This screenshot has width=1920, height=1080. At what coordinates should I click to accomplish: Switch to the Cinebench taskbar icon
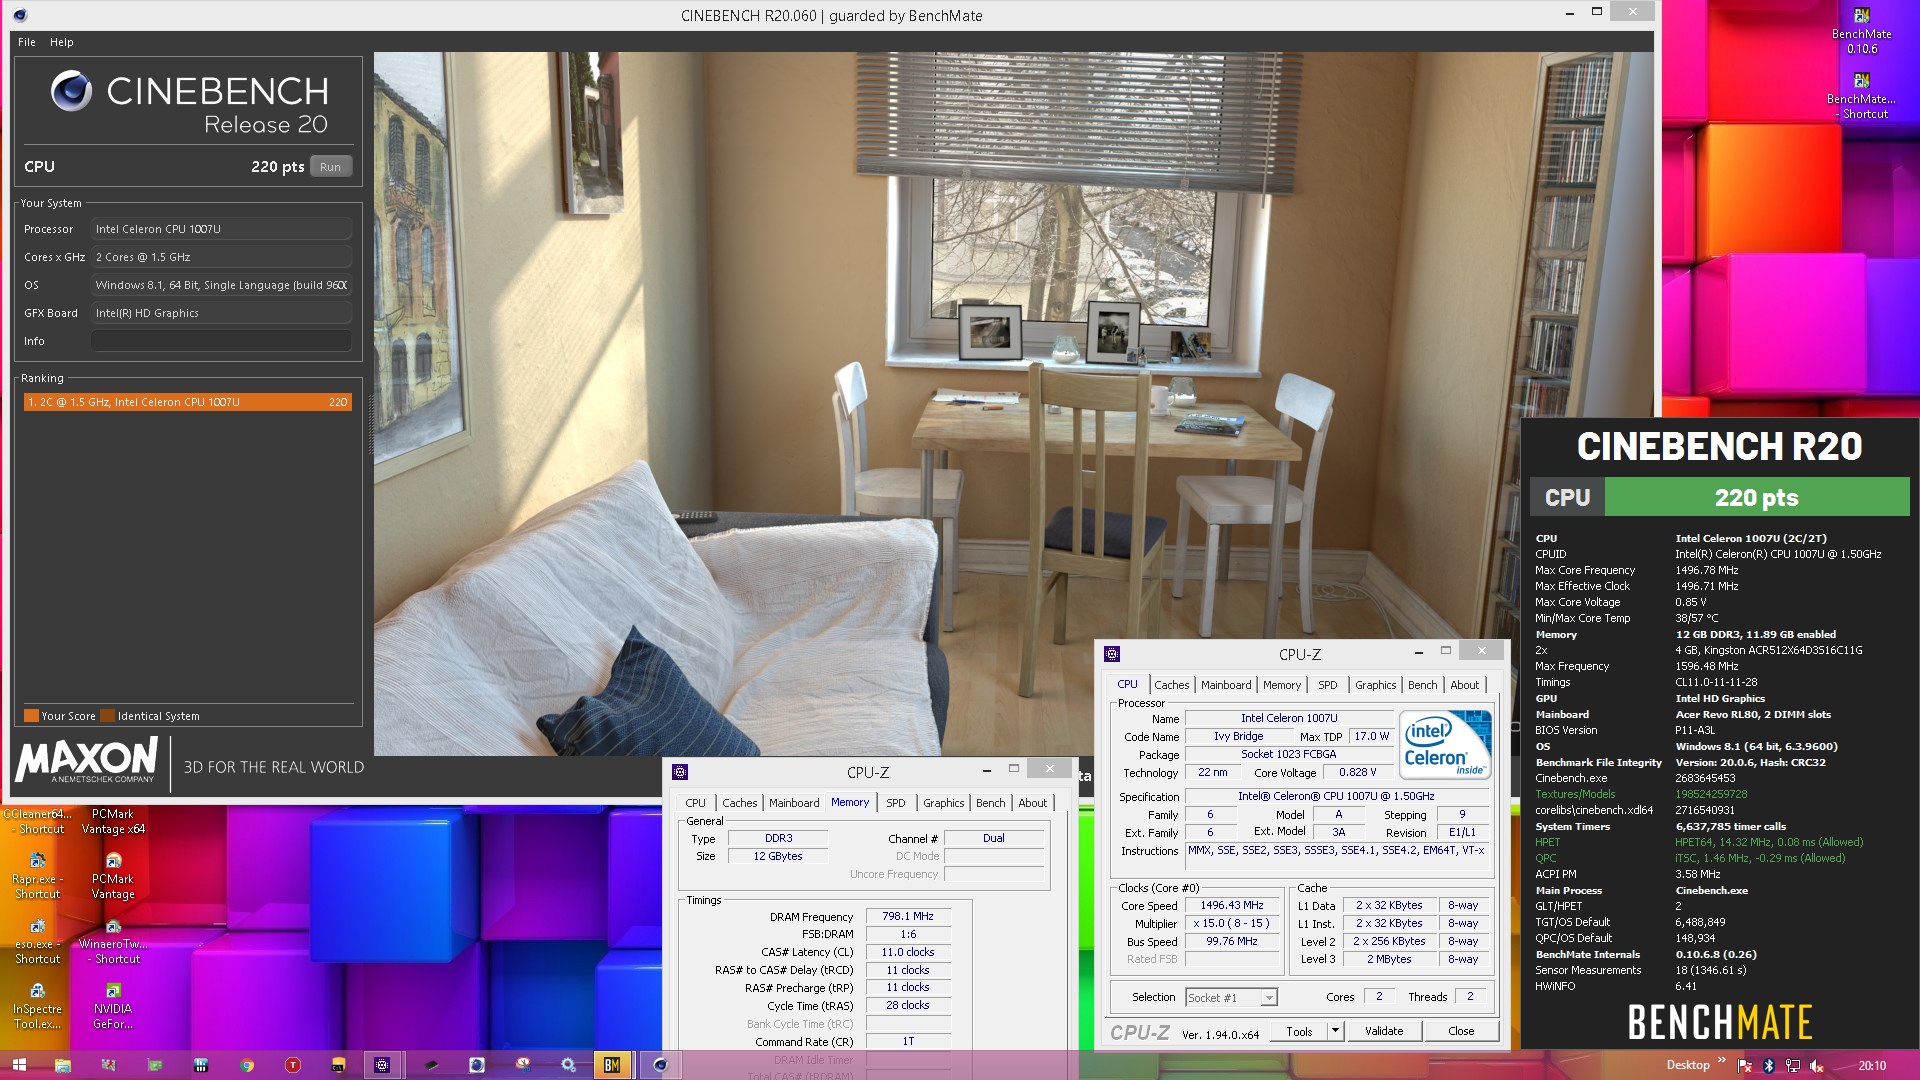pyautogui.click(x=660, y=1065)
